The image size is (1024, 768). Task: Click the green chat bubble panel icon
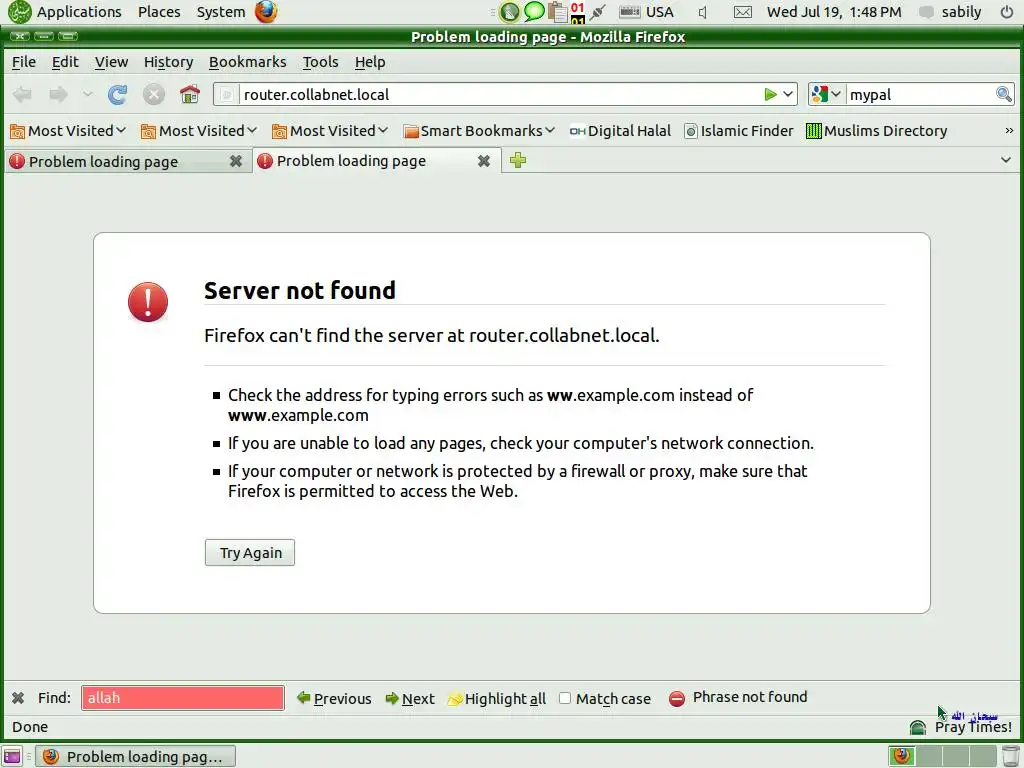(x=534, y=12)
